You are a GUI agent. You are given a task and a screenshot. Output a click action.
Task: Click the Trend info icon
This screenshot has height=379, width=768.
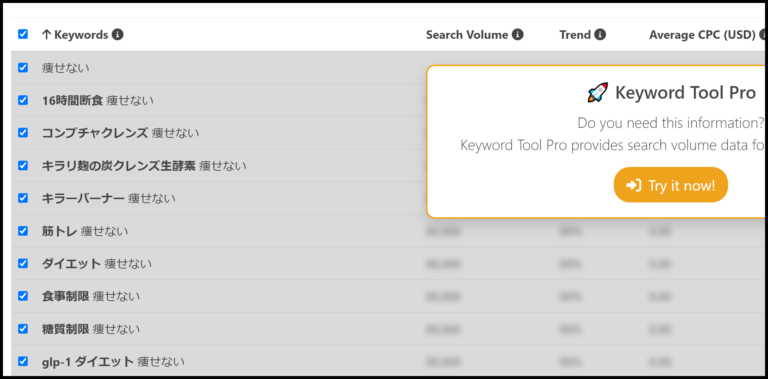pos(600,35)
